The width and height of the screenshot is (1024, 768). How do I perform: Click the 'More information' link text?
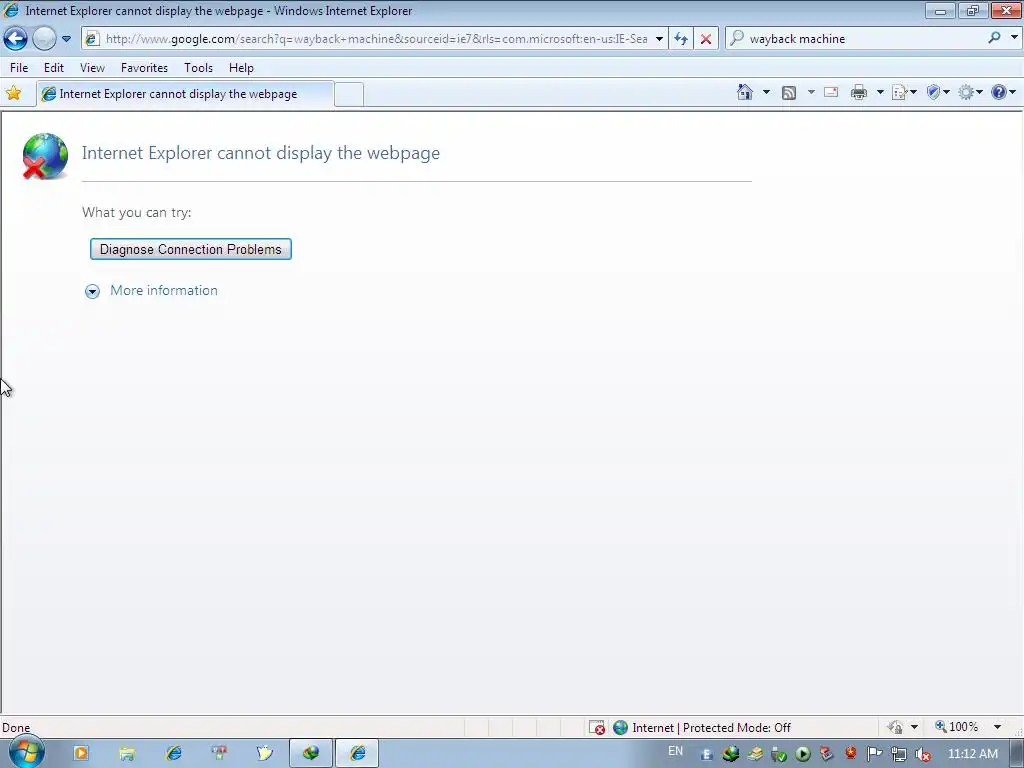[164, 291]
